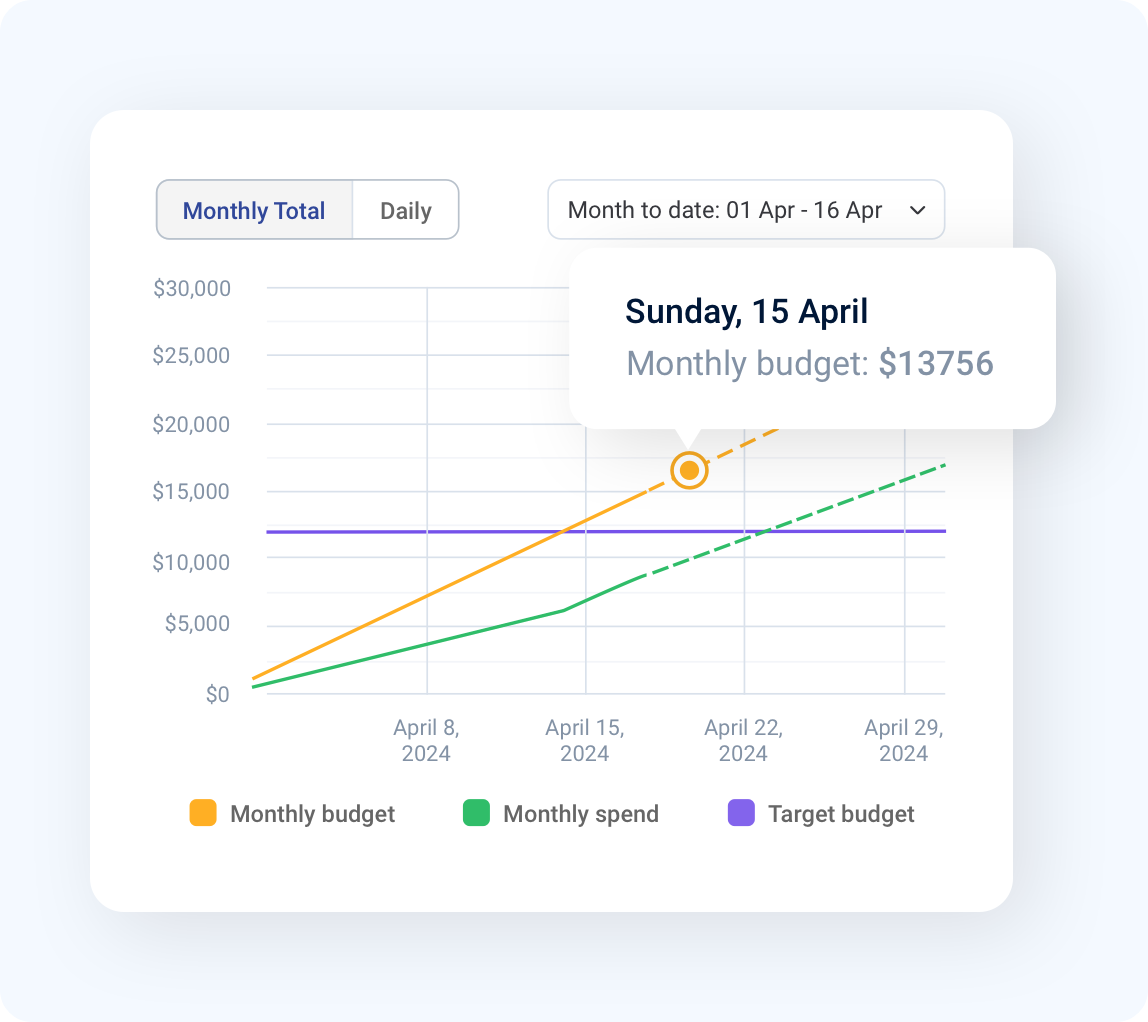Image resolution: width=1148 pixels, height=1022 pixels.
Task: Click the Sunday, 15 April tooltip
Action: pyautogui.click(x=745, y=311)
